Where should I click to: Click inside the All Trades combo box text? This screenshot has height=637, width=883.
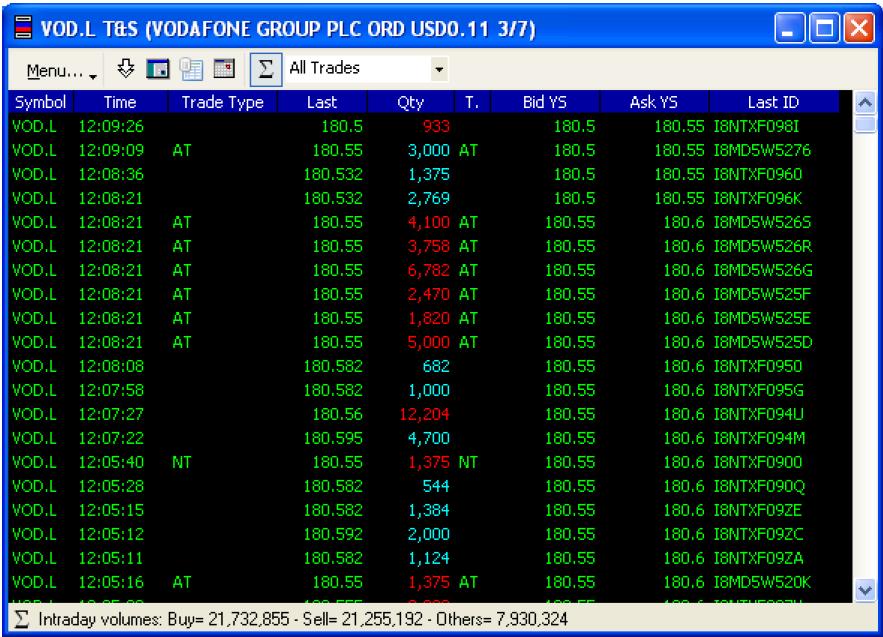(x=350, y=69)
